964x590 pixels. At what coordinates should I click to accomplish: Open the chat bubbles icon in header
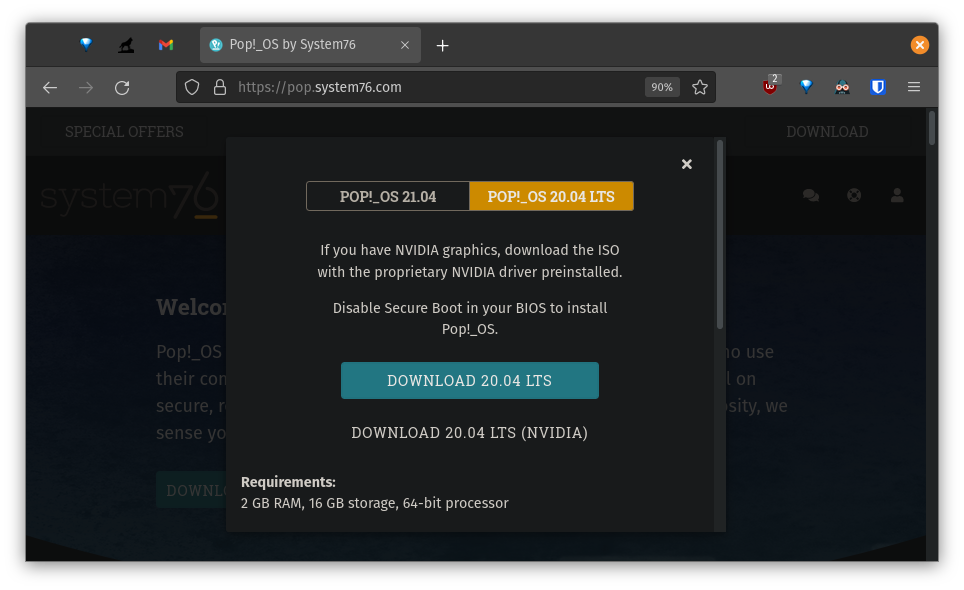[811, 195]
